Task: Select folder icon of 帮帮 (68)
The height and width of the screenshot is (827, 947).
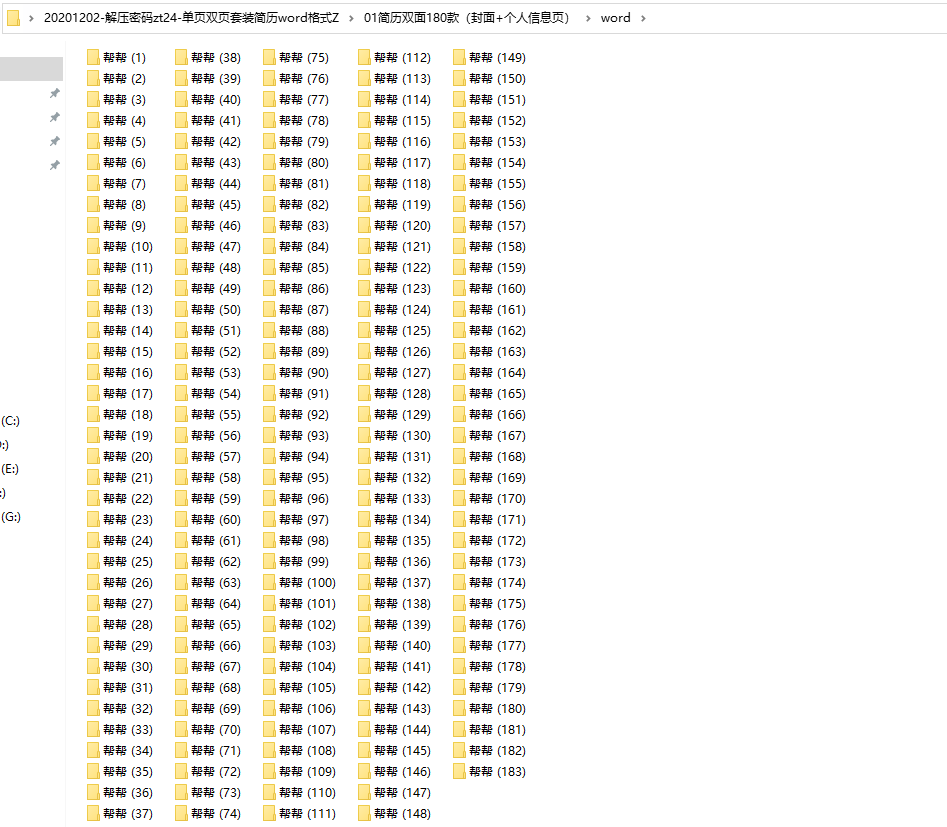Action: (181, 687)
